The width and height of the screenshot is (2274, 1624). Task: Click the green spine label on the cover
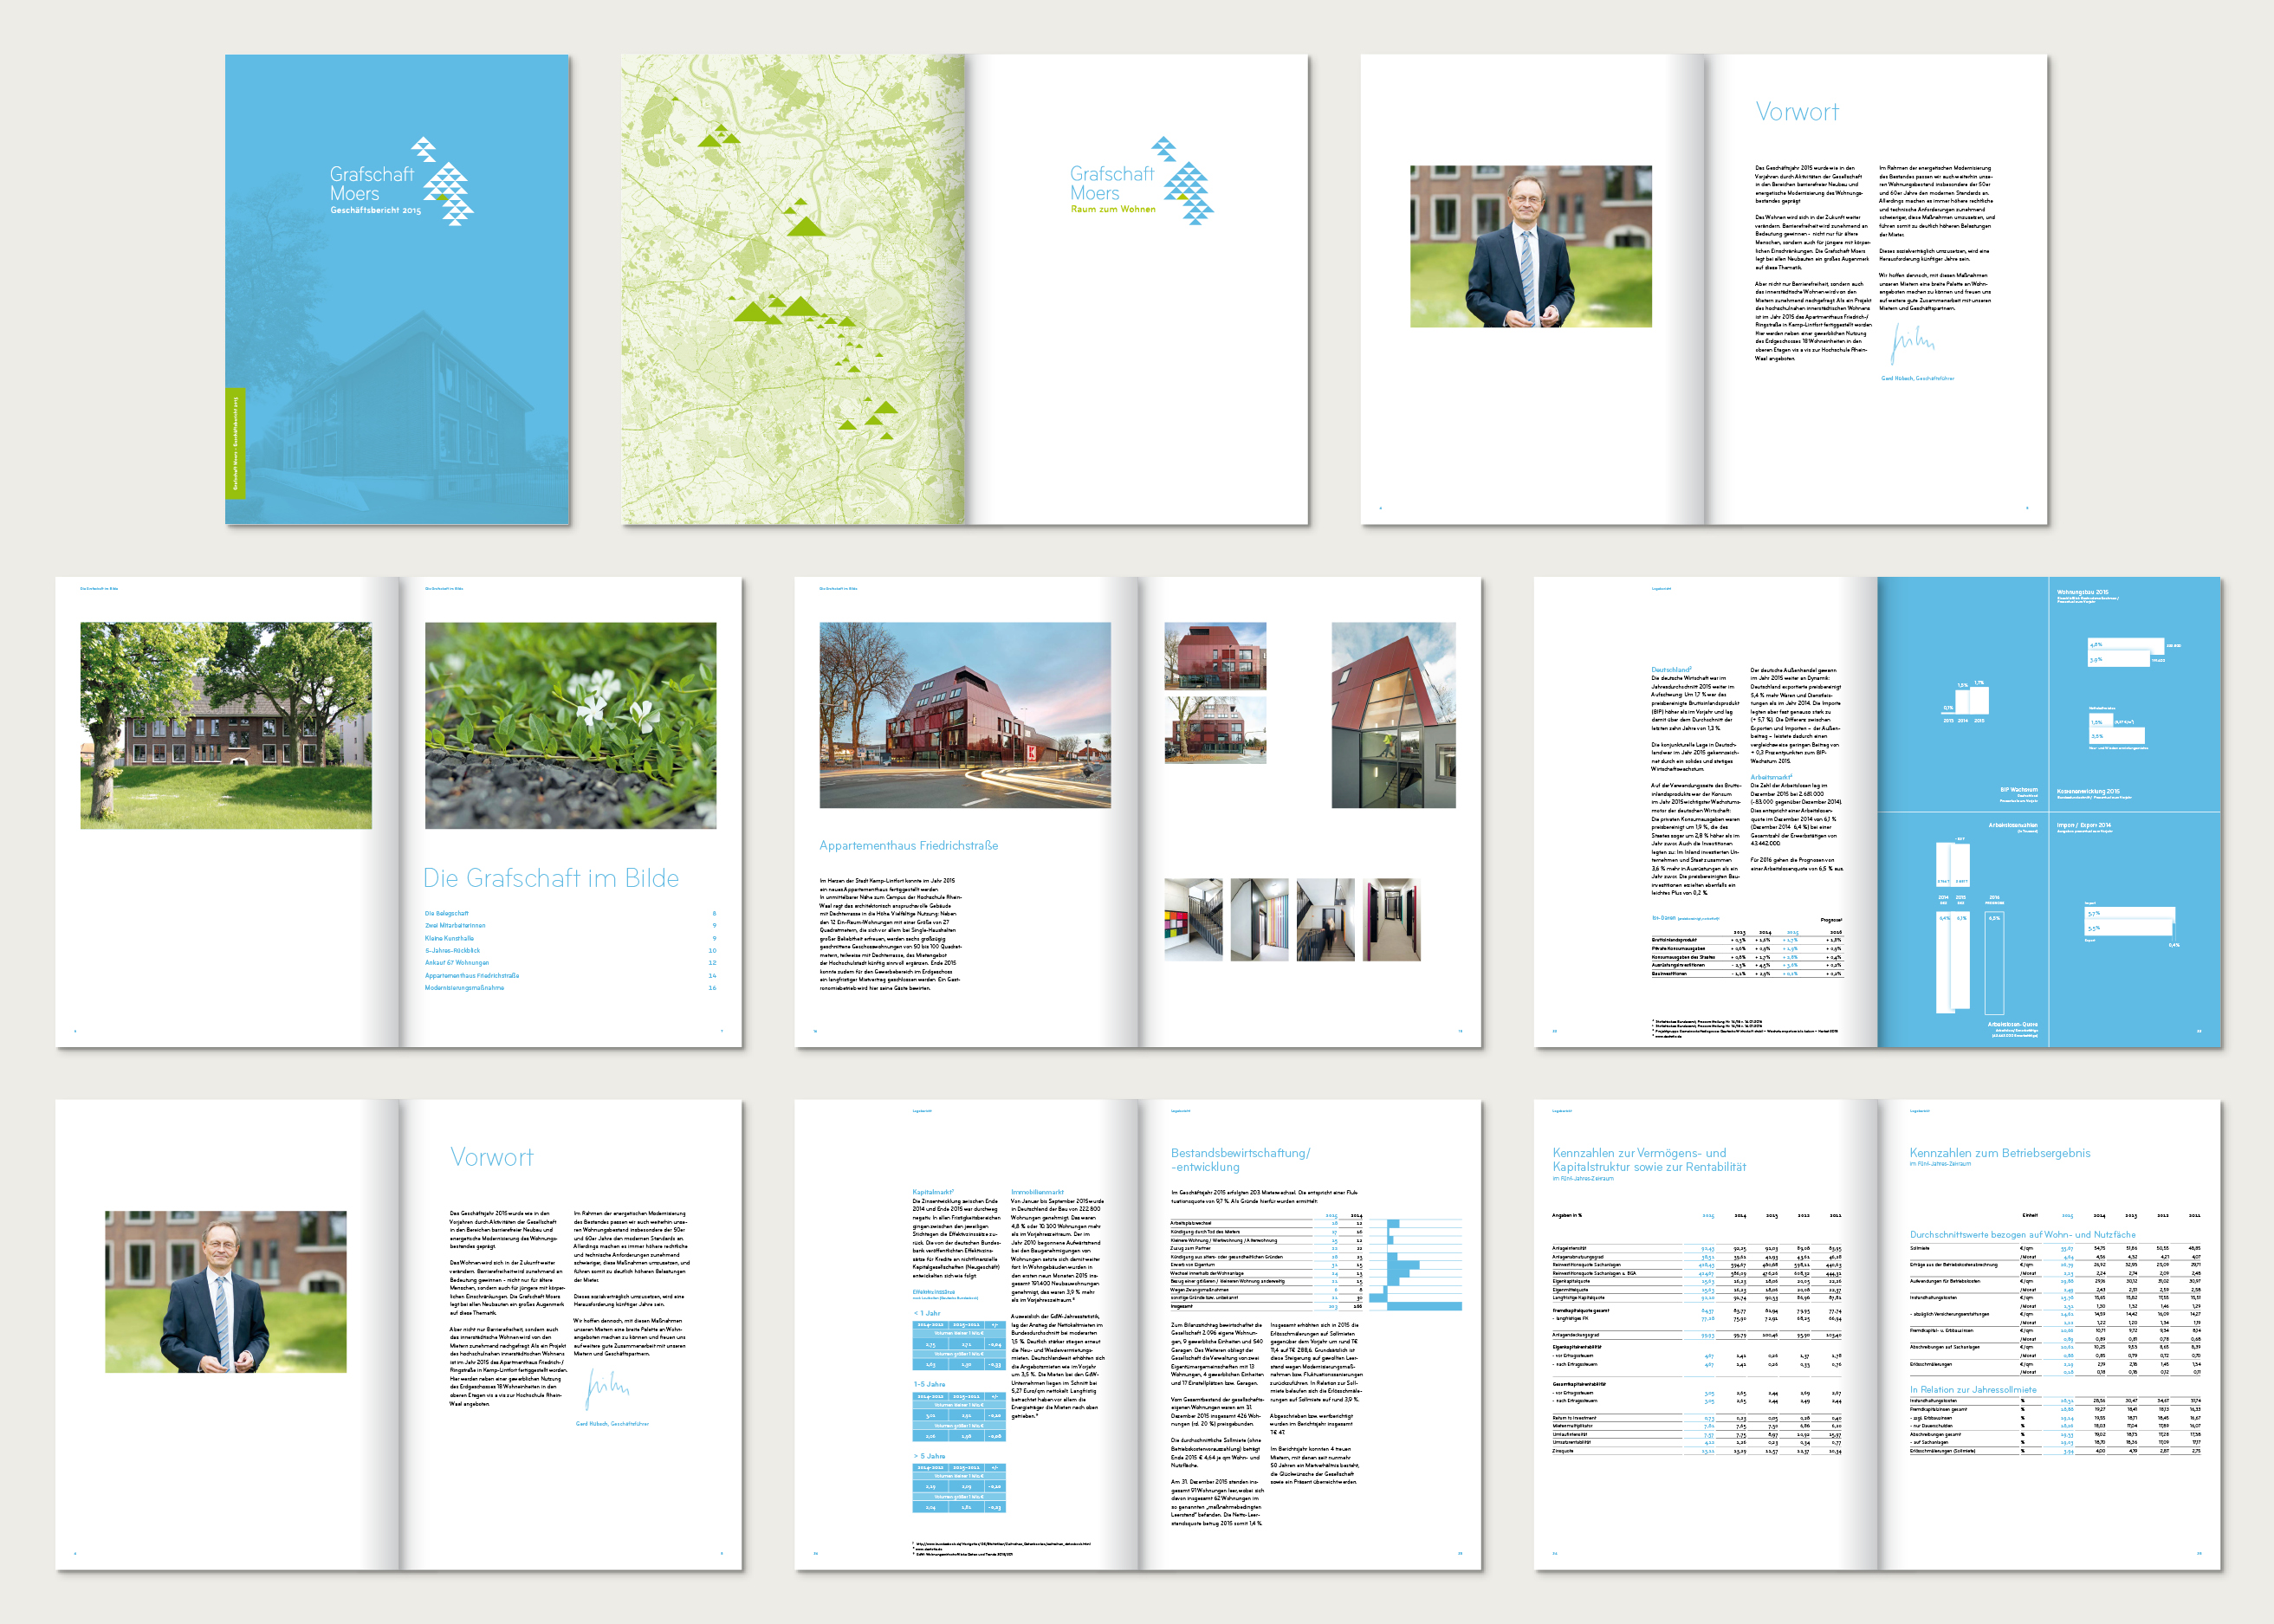235,443
